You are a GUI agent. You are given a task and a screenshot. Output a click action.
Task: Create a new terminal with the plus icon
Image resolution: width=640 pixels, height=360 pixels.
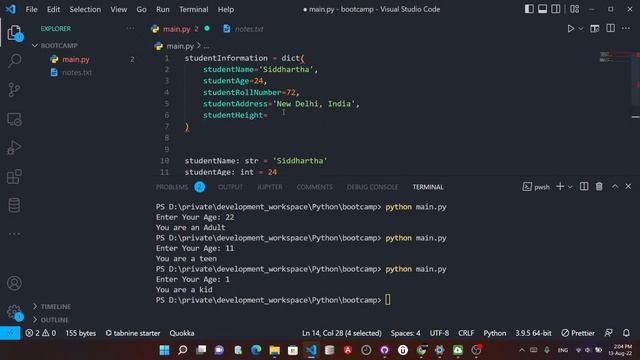click(x=560, y=187)
